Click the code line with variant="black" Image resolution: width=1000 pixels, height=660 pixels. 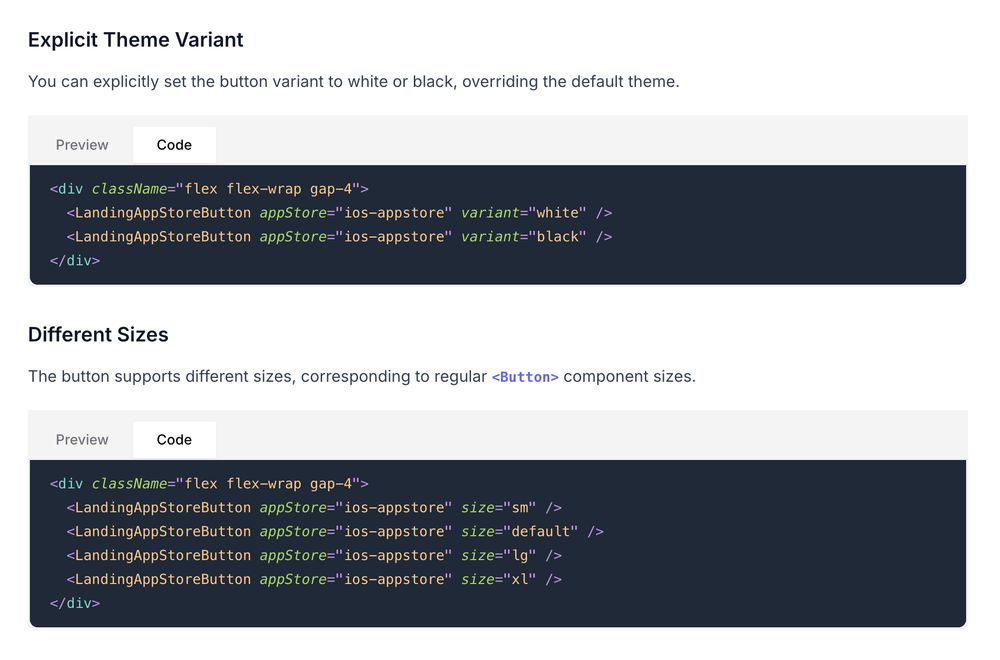339,237
